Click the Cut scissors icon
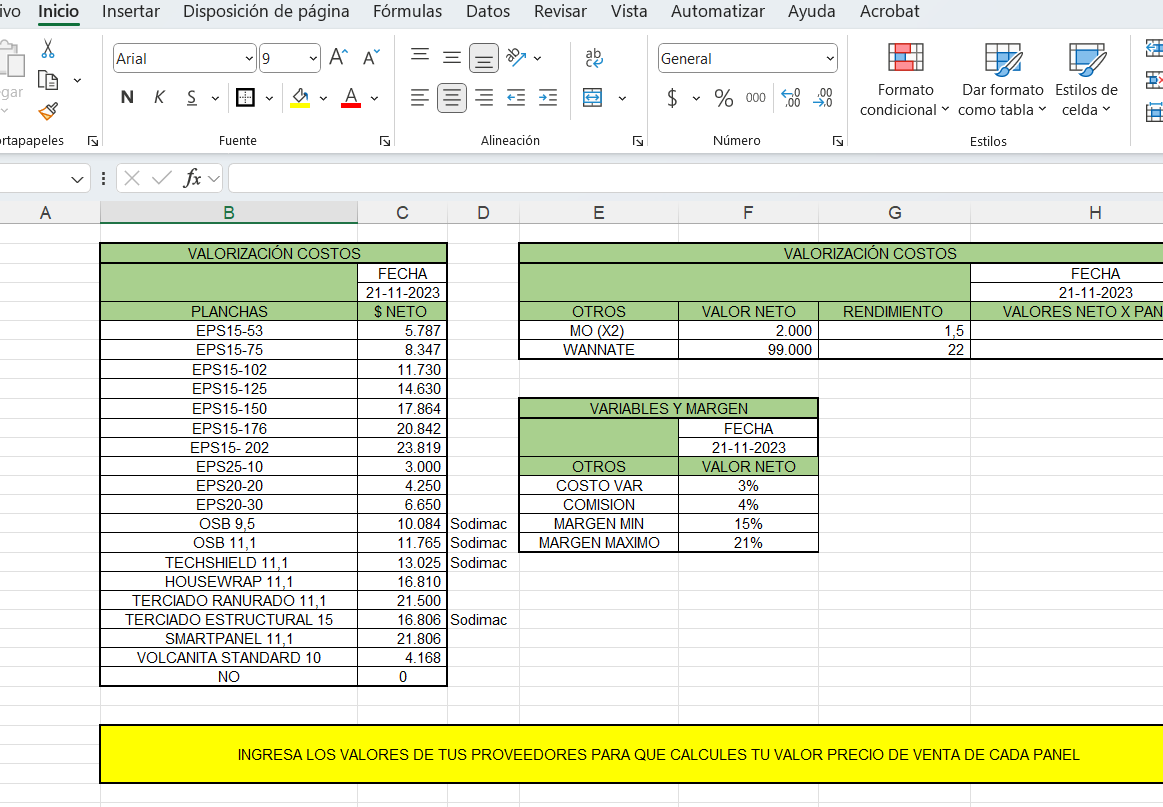Image resolution: width=1163 pixels, height=807 pixels. [x=48, y=50]
